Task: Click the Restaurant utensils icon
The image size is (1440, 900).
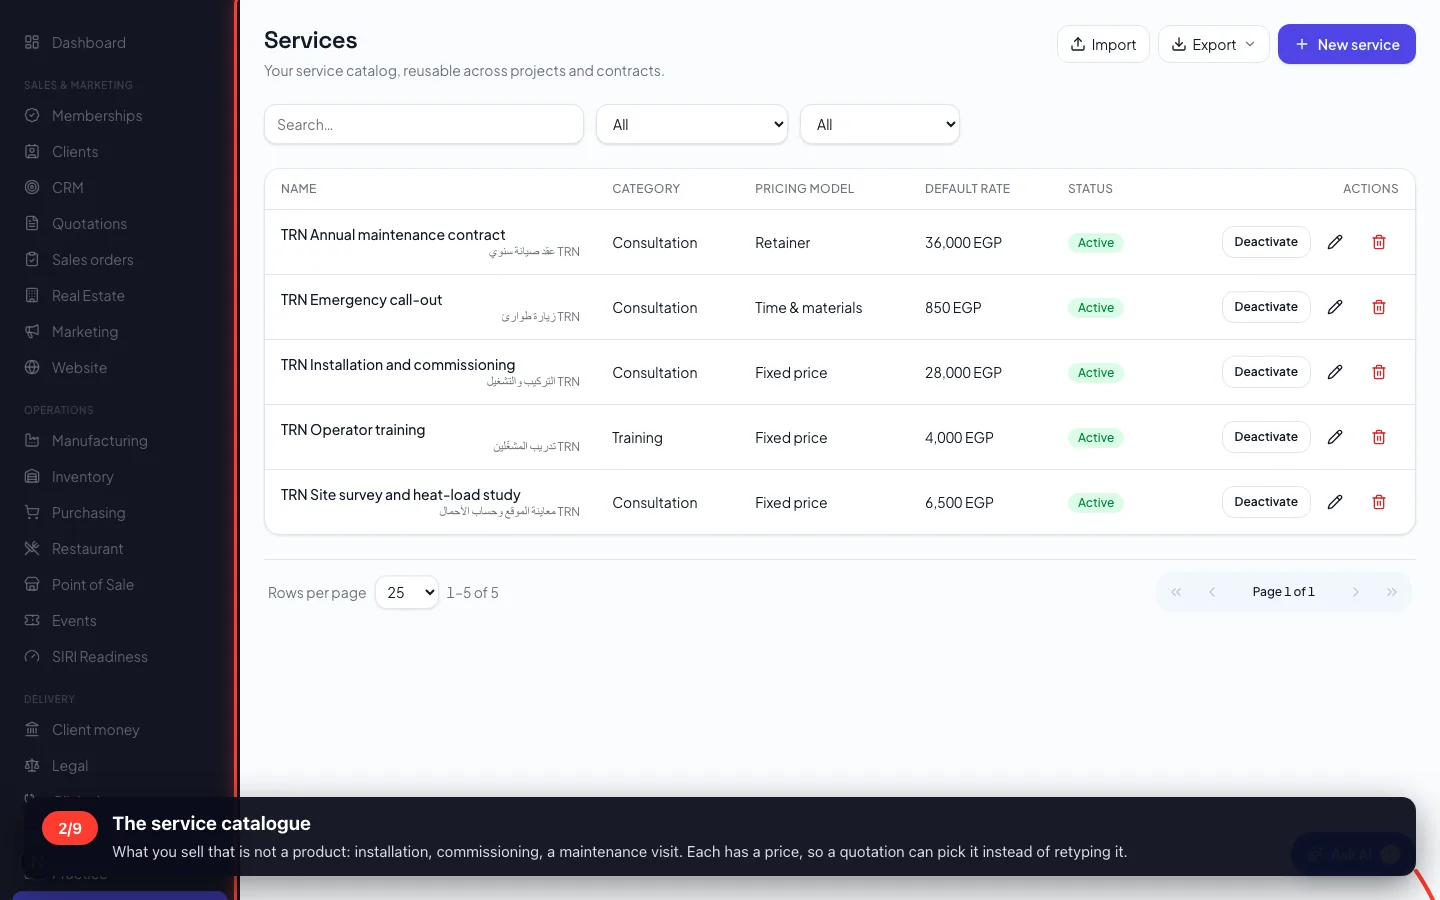Action: point(32,549)
